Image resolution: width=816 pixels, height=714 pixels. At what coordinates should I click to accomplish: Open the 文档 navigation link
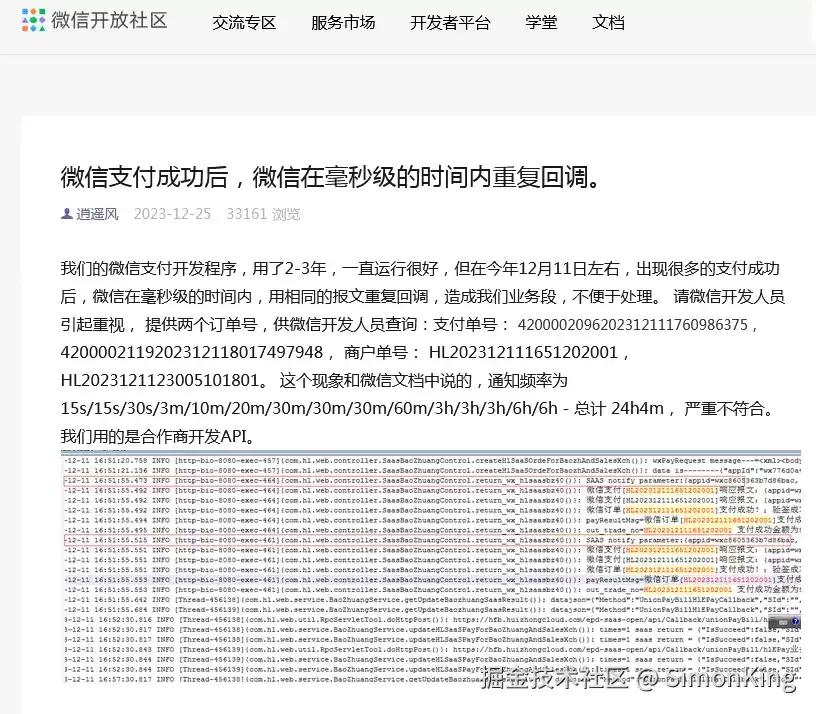coord(608,22)
